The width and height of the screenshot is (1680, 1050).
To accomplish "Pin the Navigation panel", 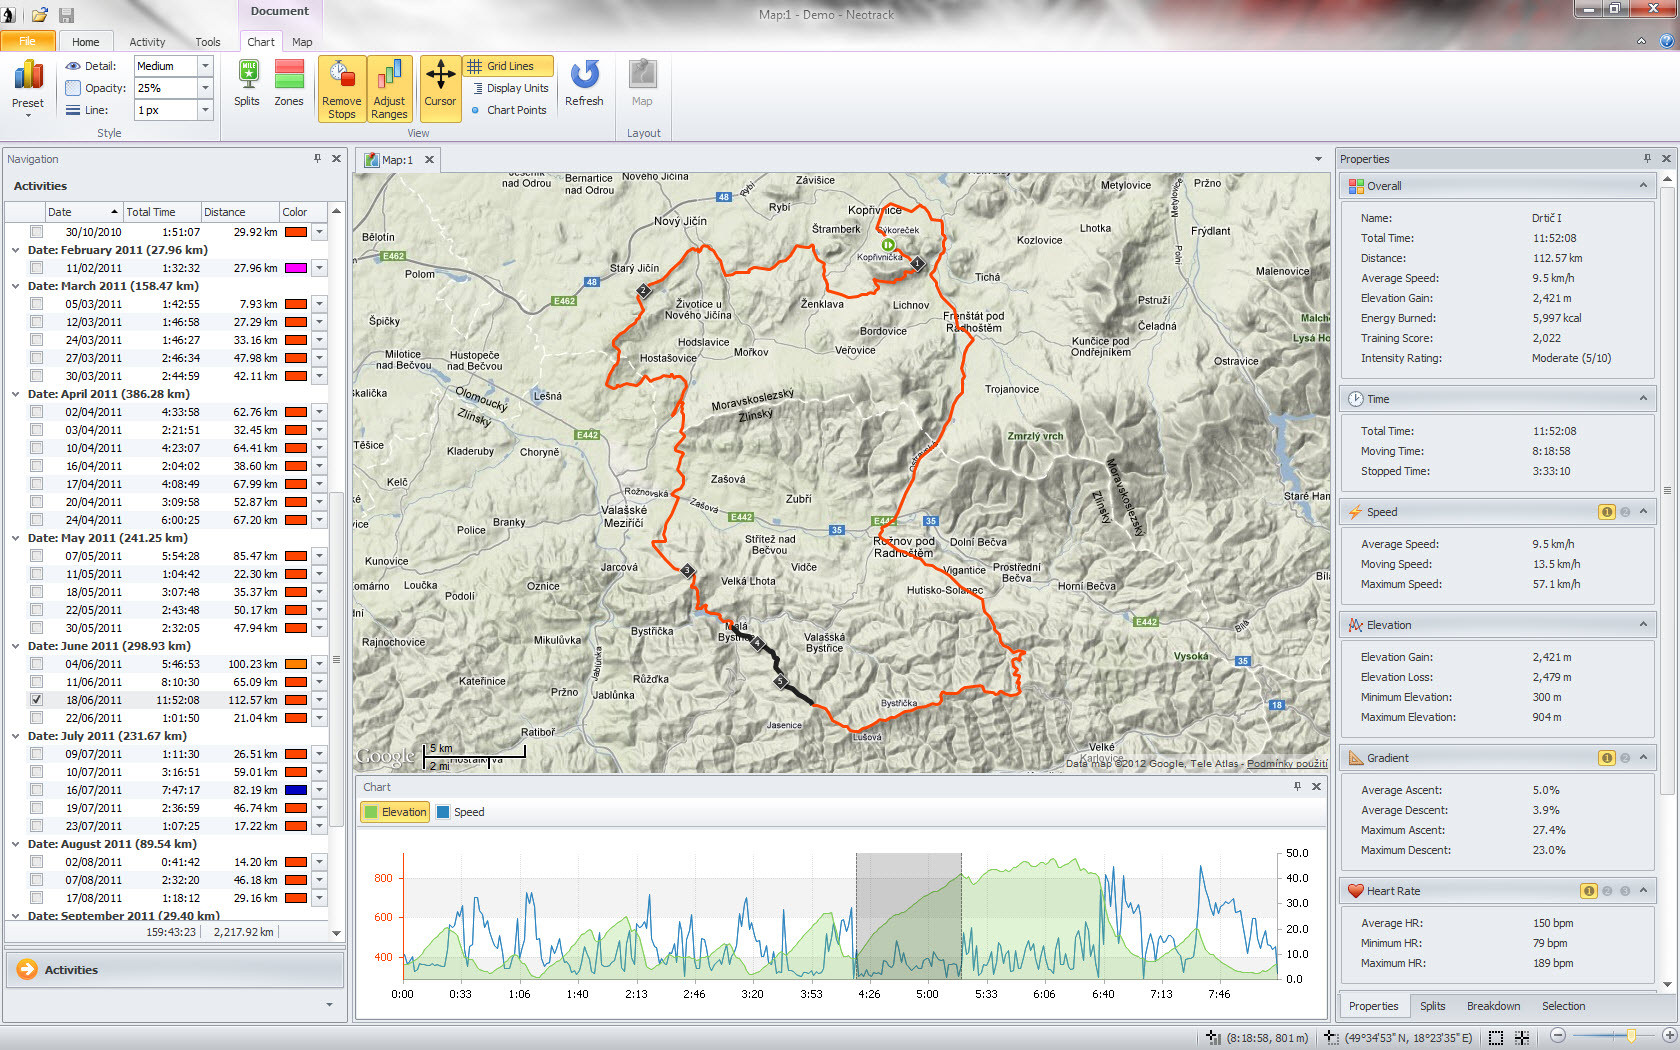I will tap(318, 158).
